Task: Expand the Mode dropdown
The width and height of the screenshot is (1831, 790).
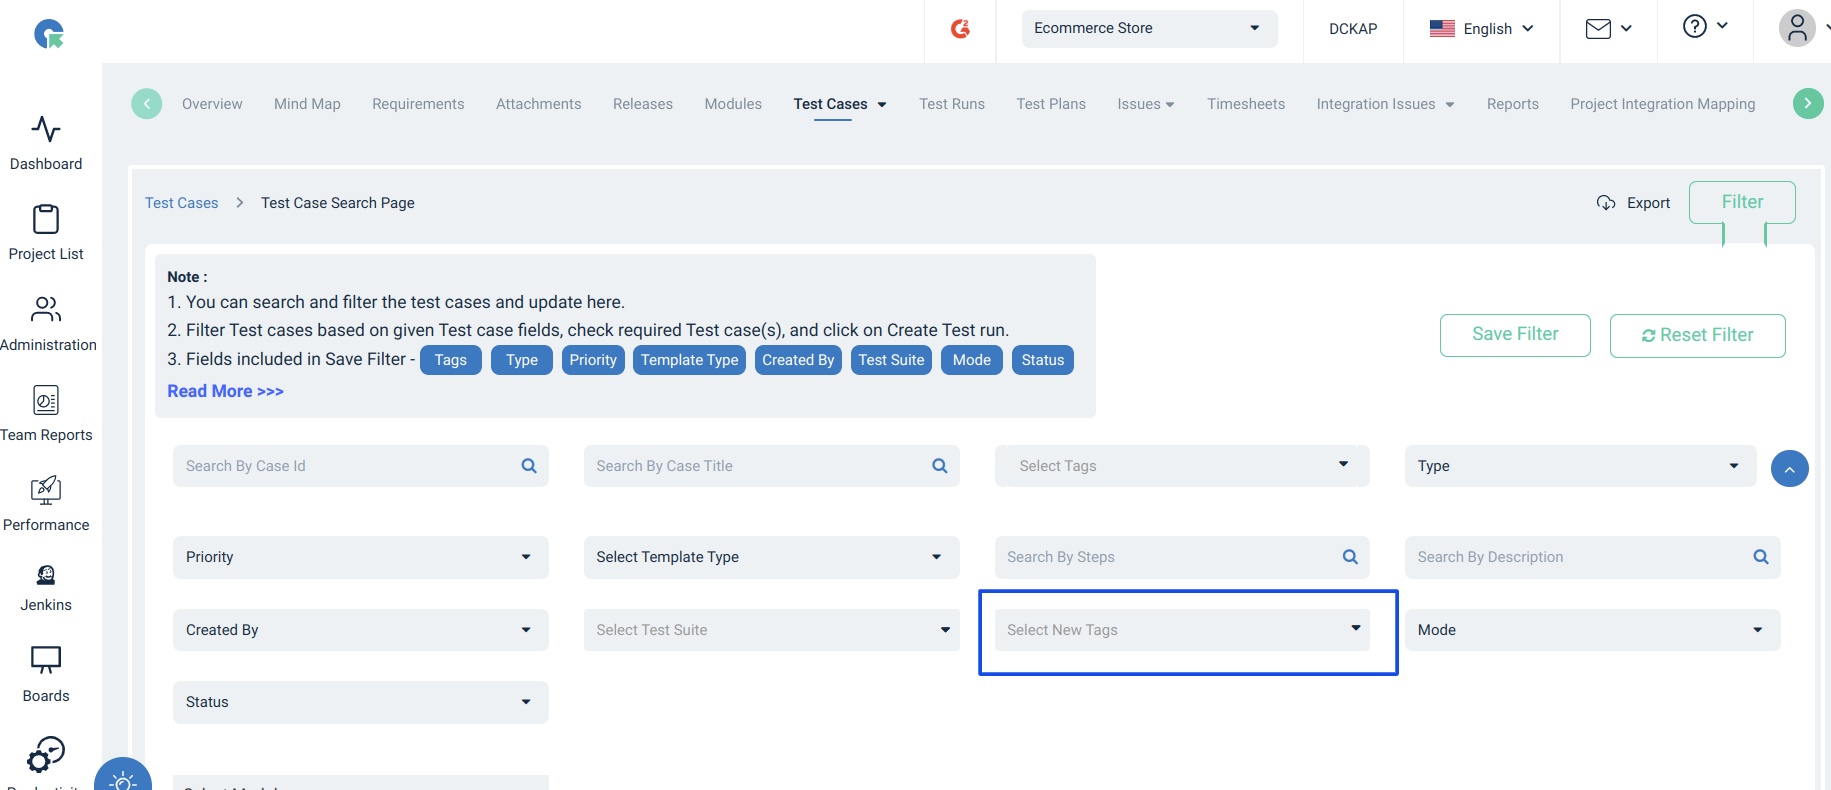Action: point(1592,630)
